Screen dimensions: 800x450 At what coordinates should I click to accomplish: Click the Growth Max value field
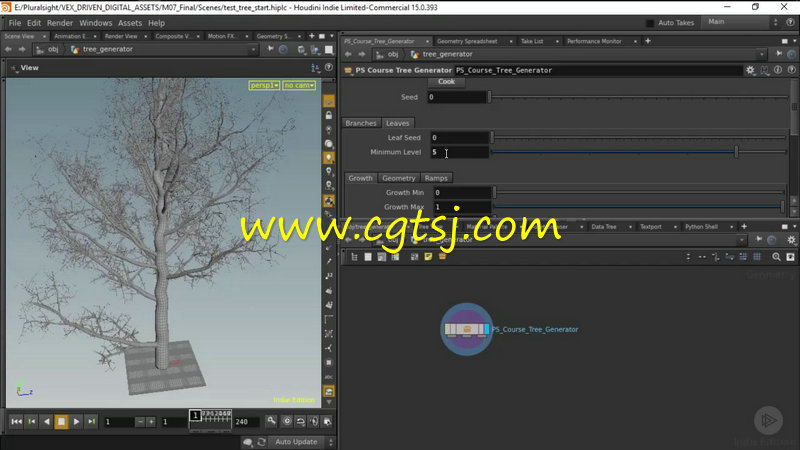tap(462, 207)
